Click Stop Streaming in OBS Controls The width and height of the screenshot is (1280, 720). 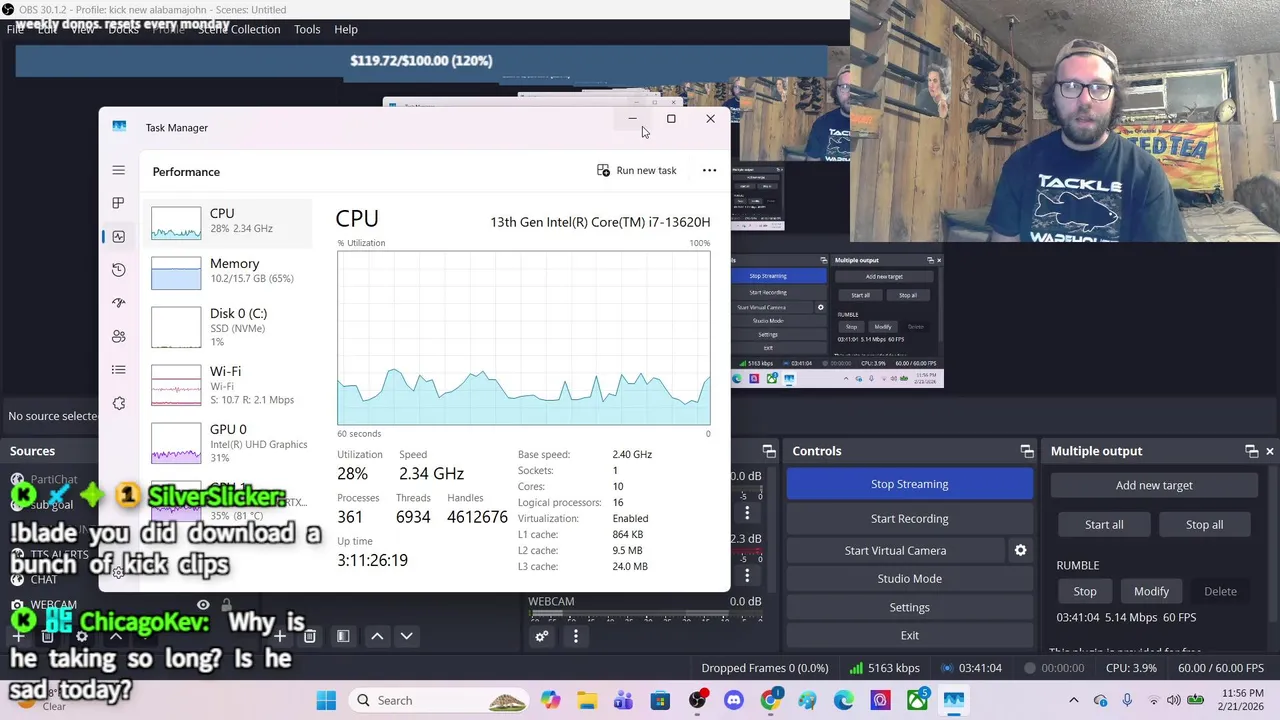click(909, 484)
